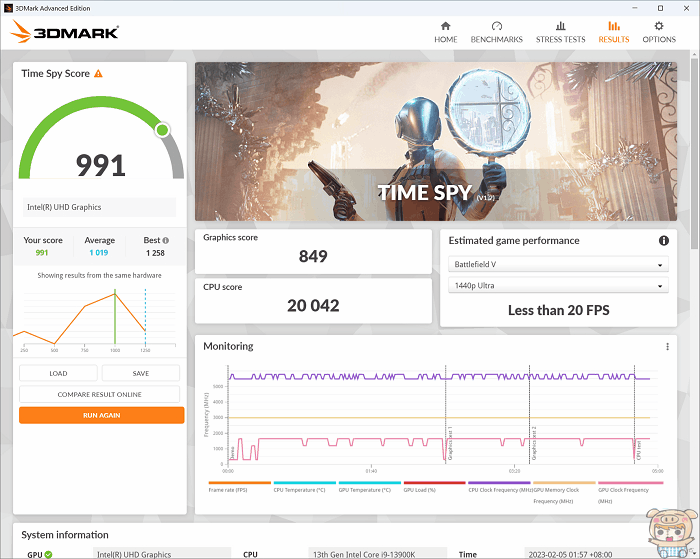Open the Options gear icon
700x559 pixels.
(659, 26)
